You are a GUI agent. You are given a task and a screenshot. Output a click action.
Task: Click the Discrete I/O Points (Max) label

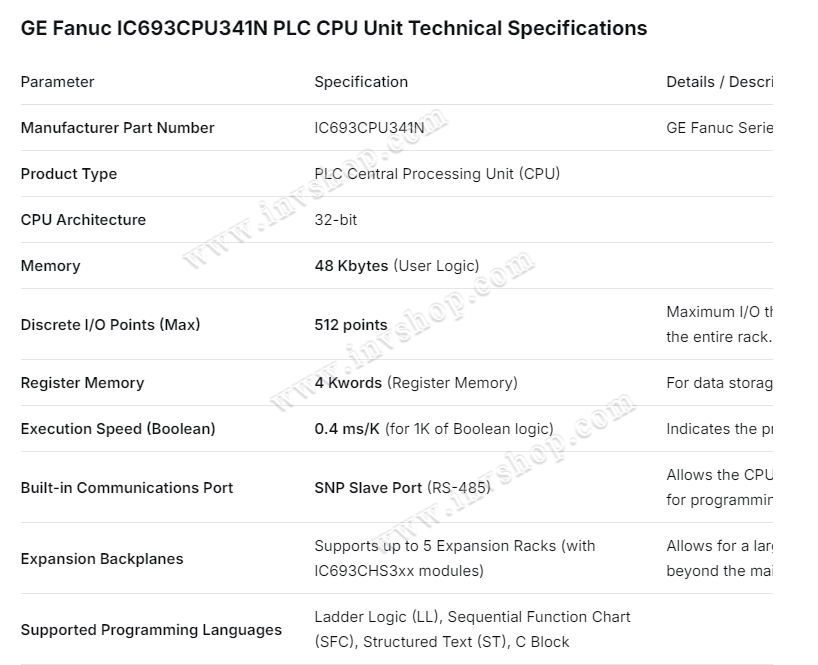(x=110, y=325)
